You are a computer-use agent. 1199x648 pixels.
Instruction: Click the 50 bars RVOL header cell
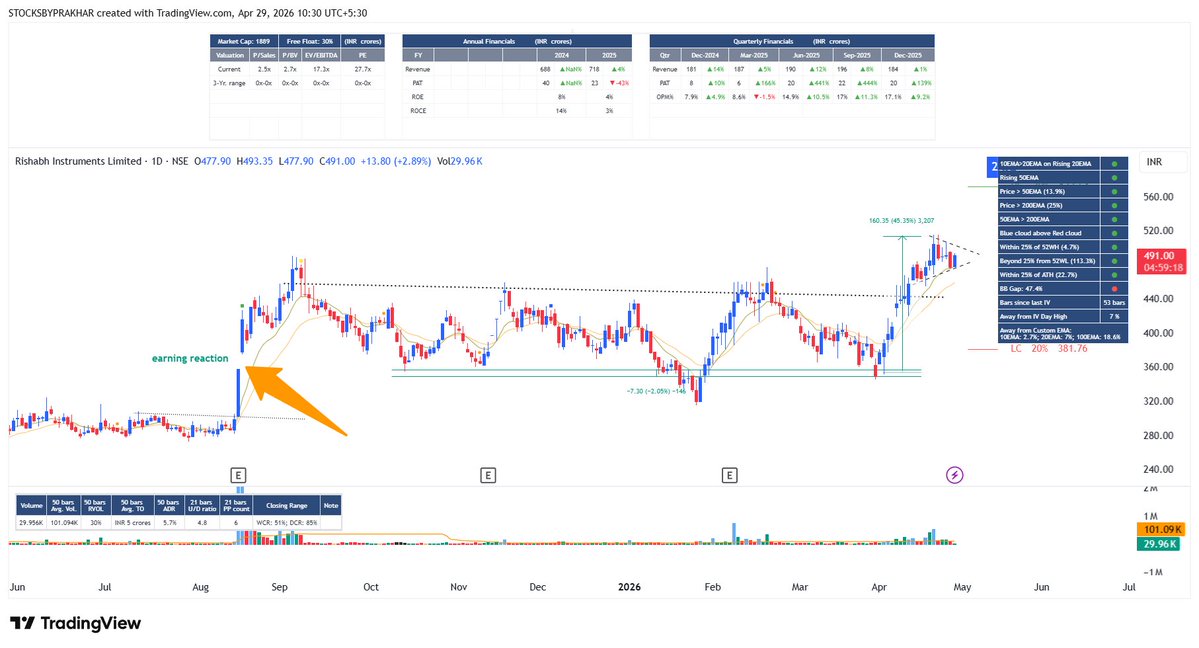[x=95, y=506]
